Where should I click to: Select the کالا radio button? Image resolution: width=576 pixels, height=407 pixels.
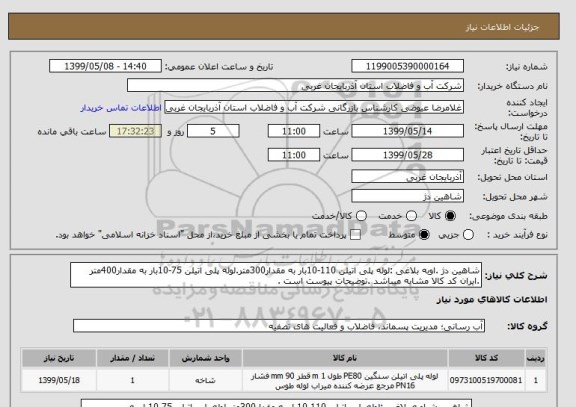[450, 216]
